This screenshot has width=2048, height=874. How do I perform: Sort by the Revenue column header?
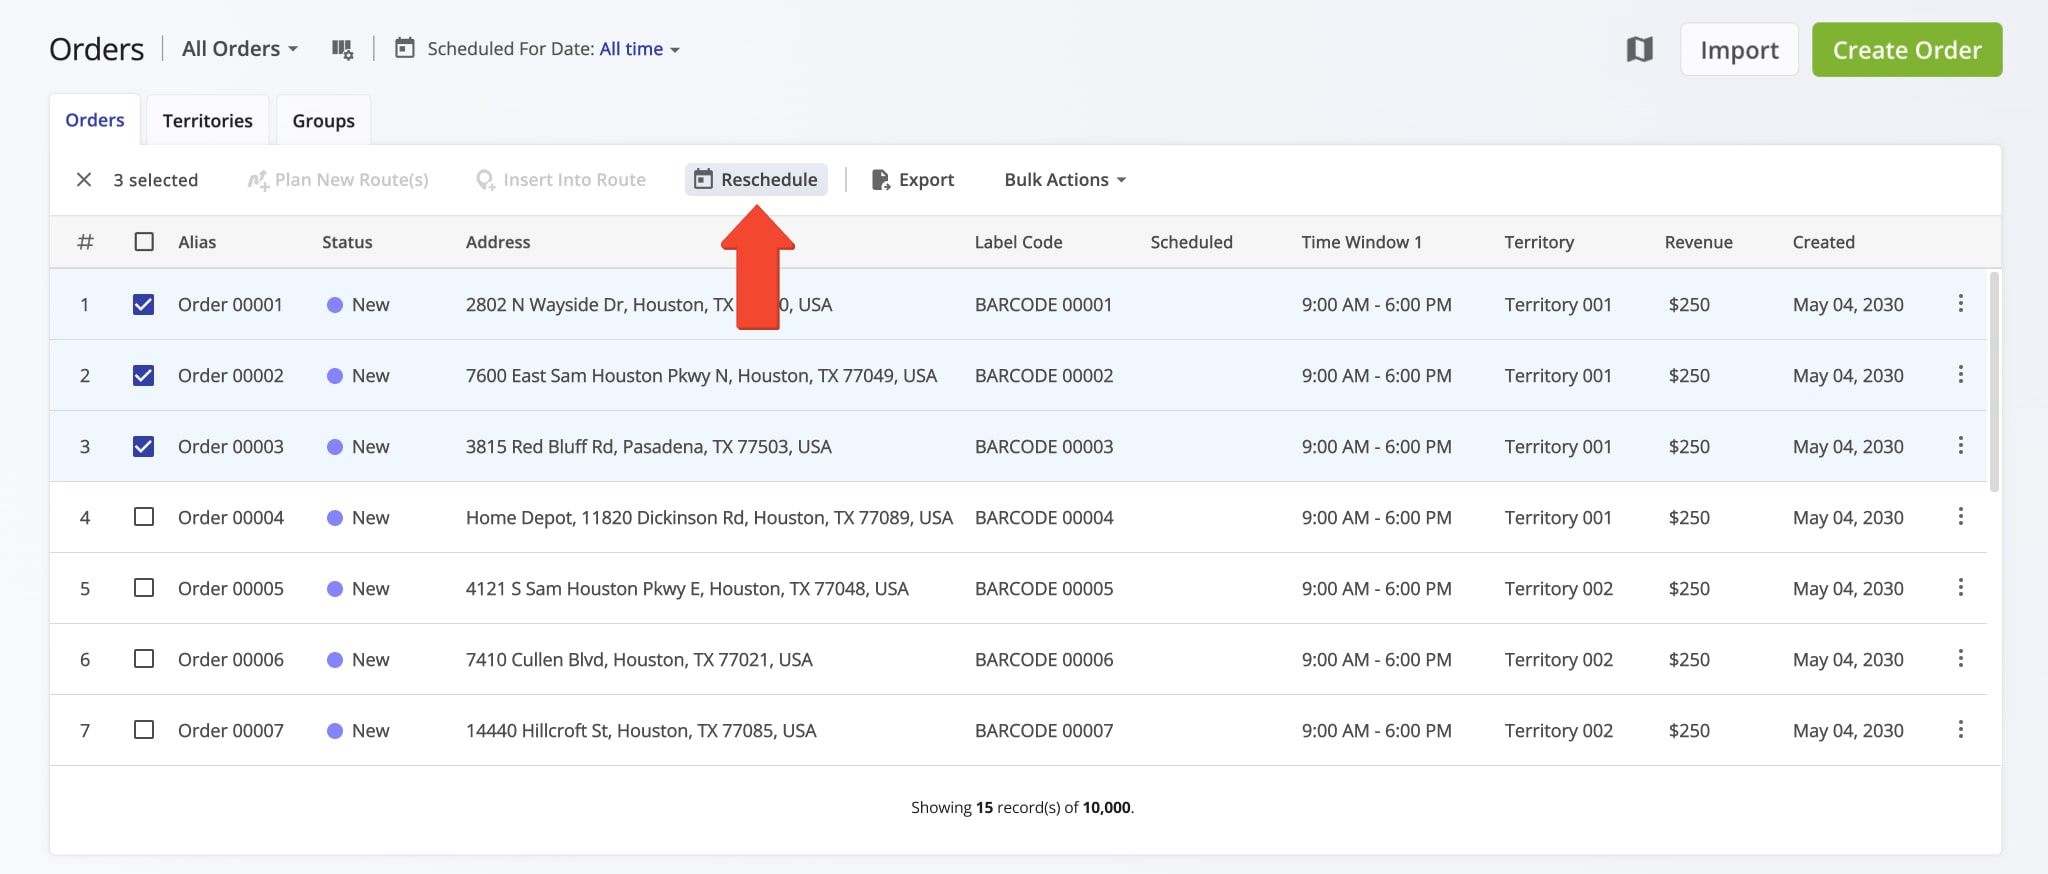pyautogui.click(x=1698, y=242)
